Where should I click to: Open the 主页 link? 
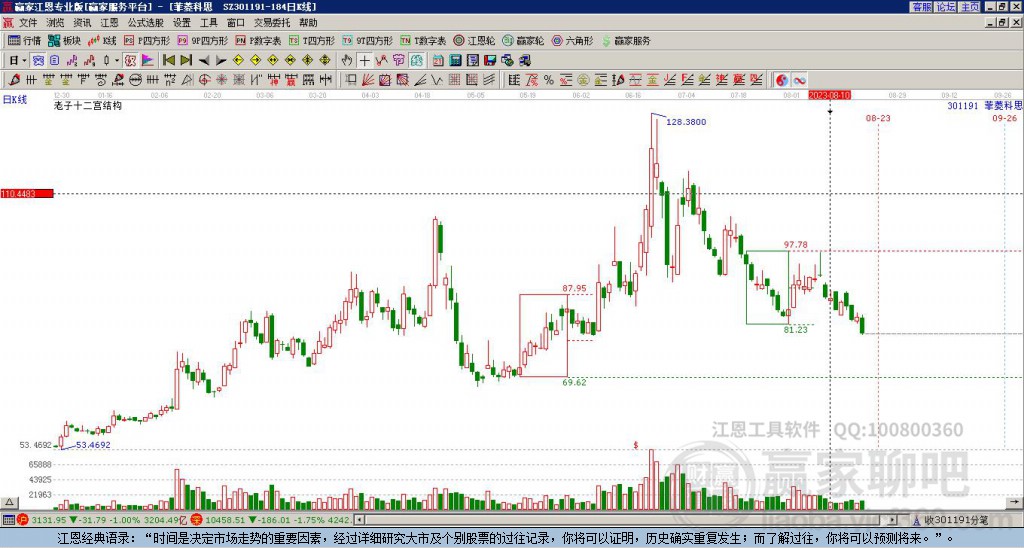(x=970, y=7)
